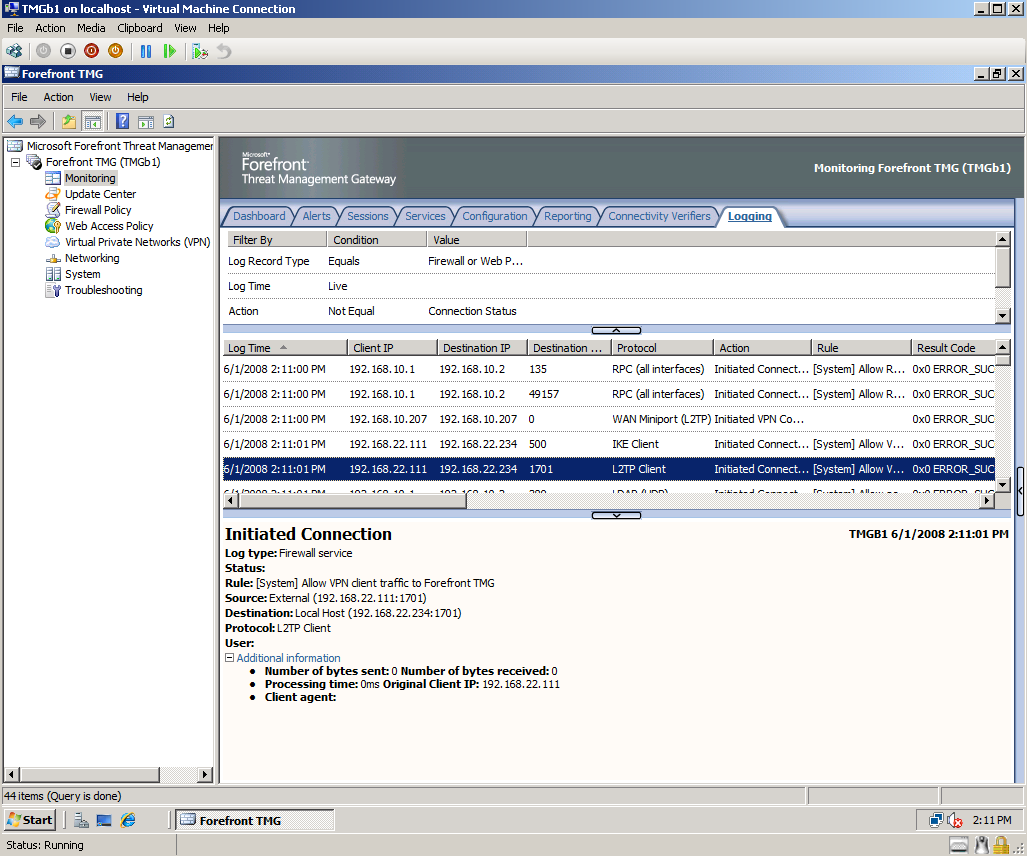Select Web Access Policy node
Viewport: 1027px width, 856px height.
(x=109, y=226)
